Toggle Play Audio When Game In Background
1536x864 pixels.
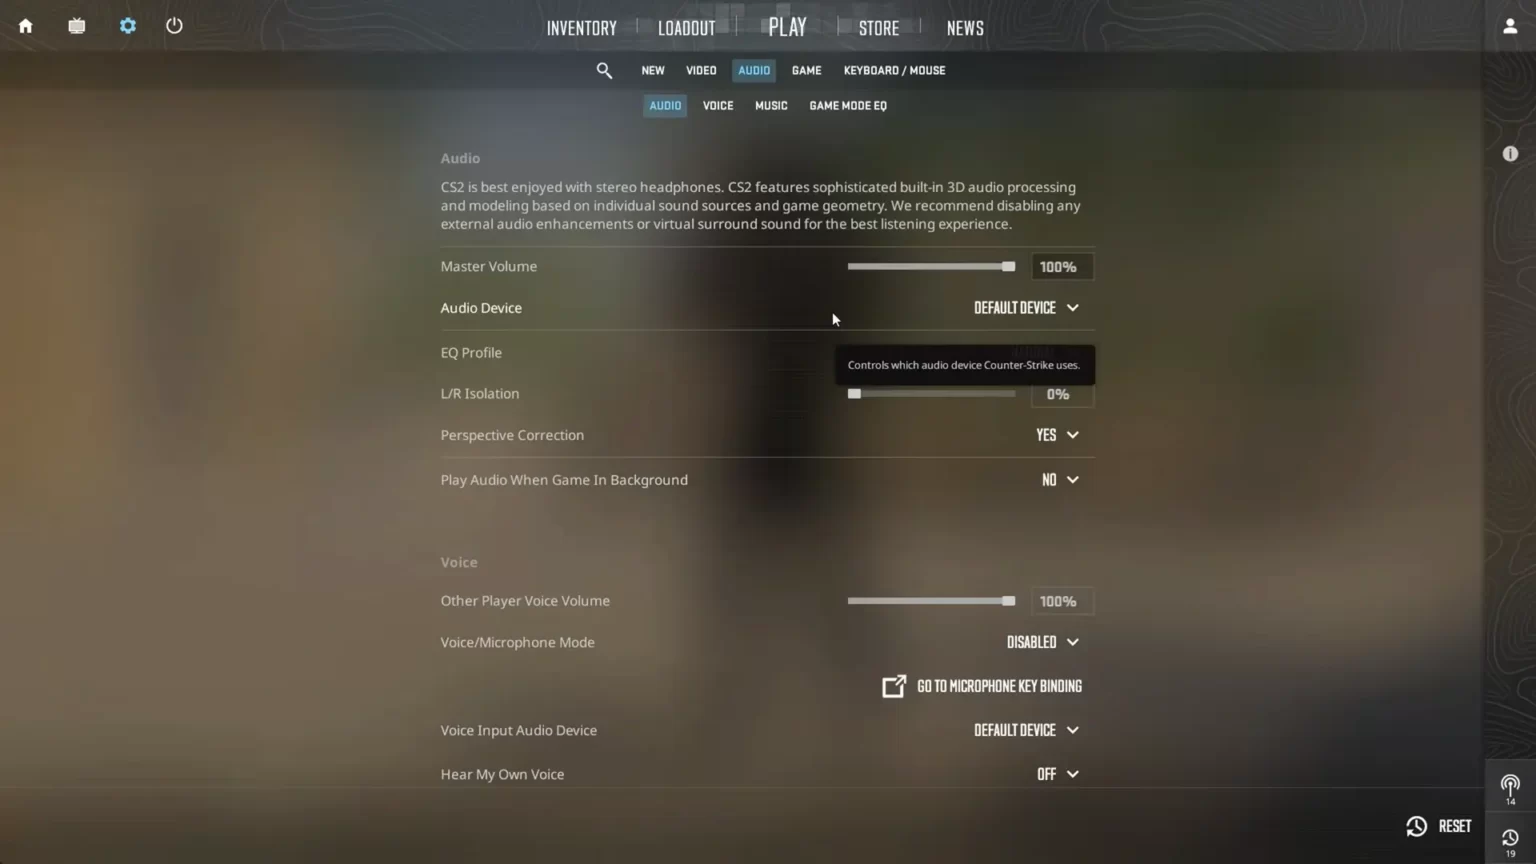click(1060, 480)
